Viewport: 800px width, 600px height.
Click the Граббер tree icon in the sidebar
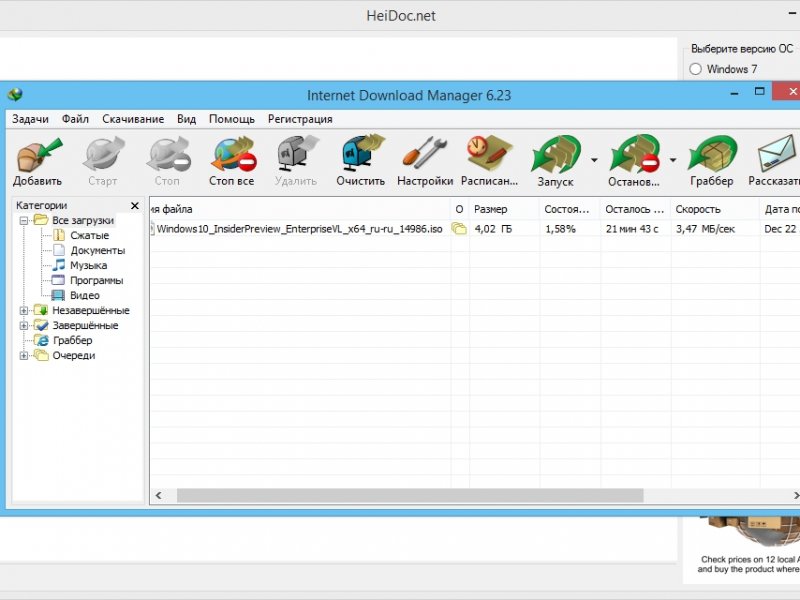[41, 340]
